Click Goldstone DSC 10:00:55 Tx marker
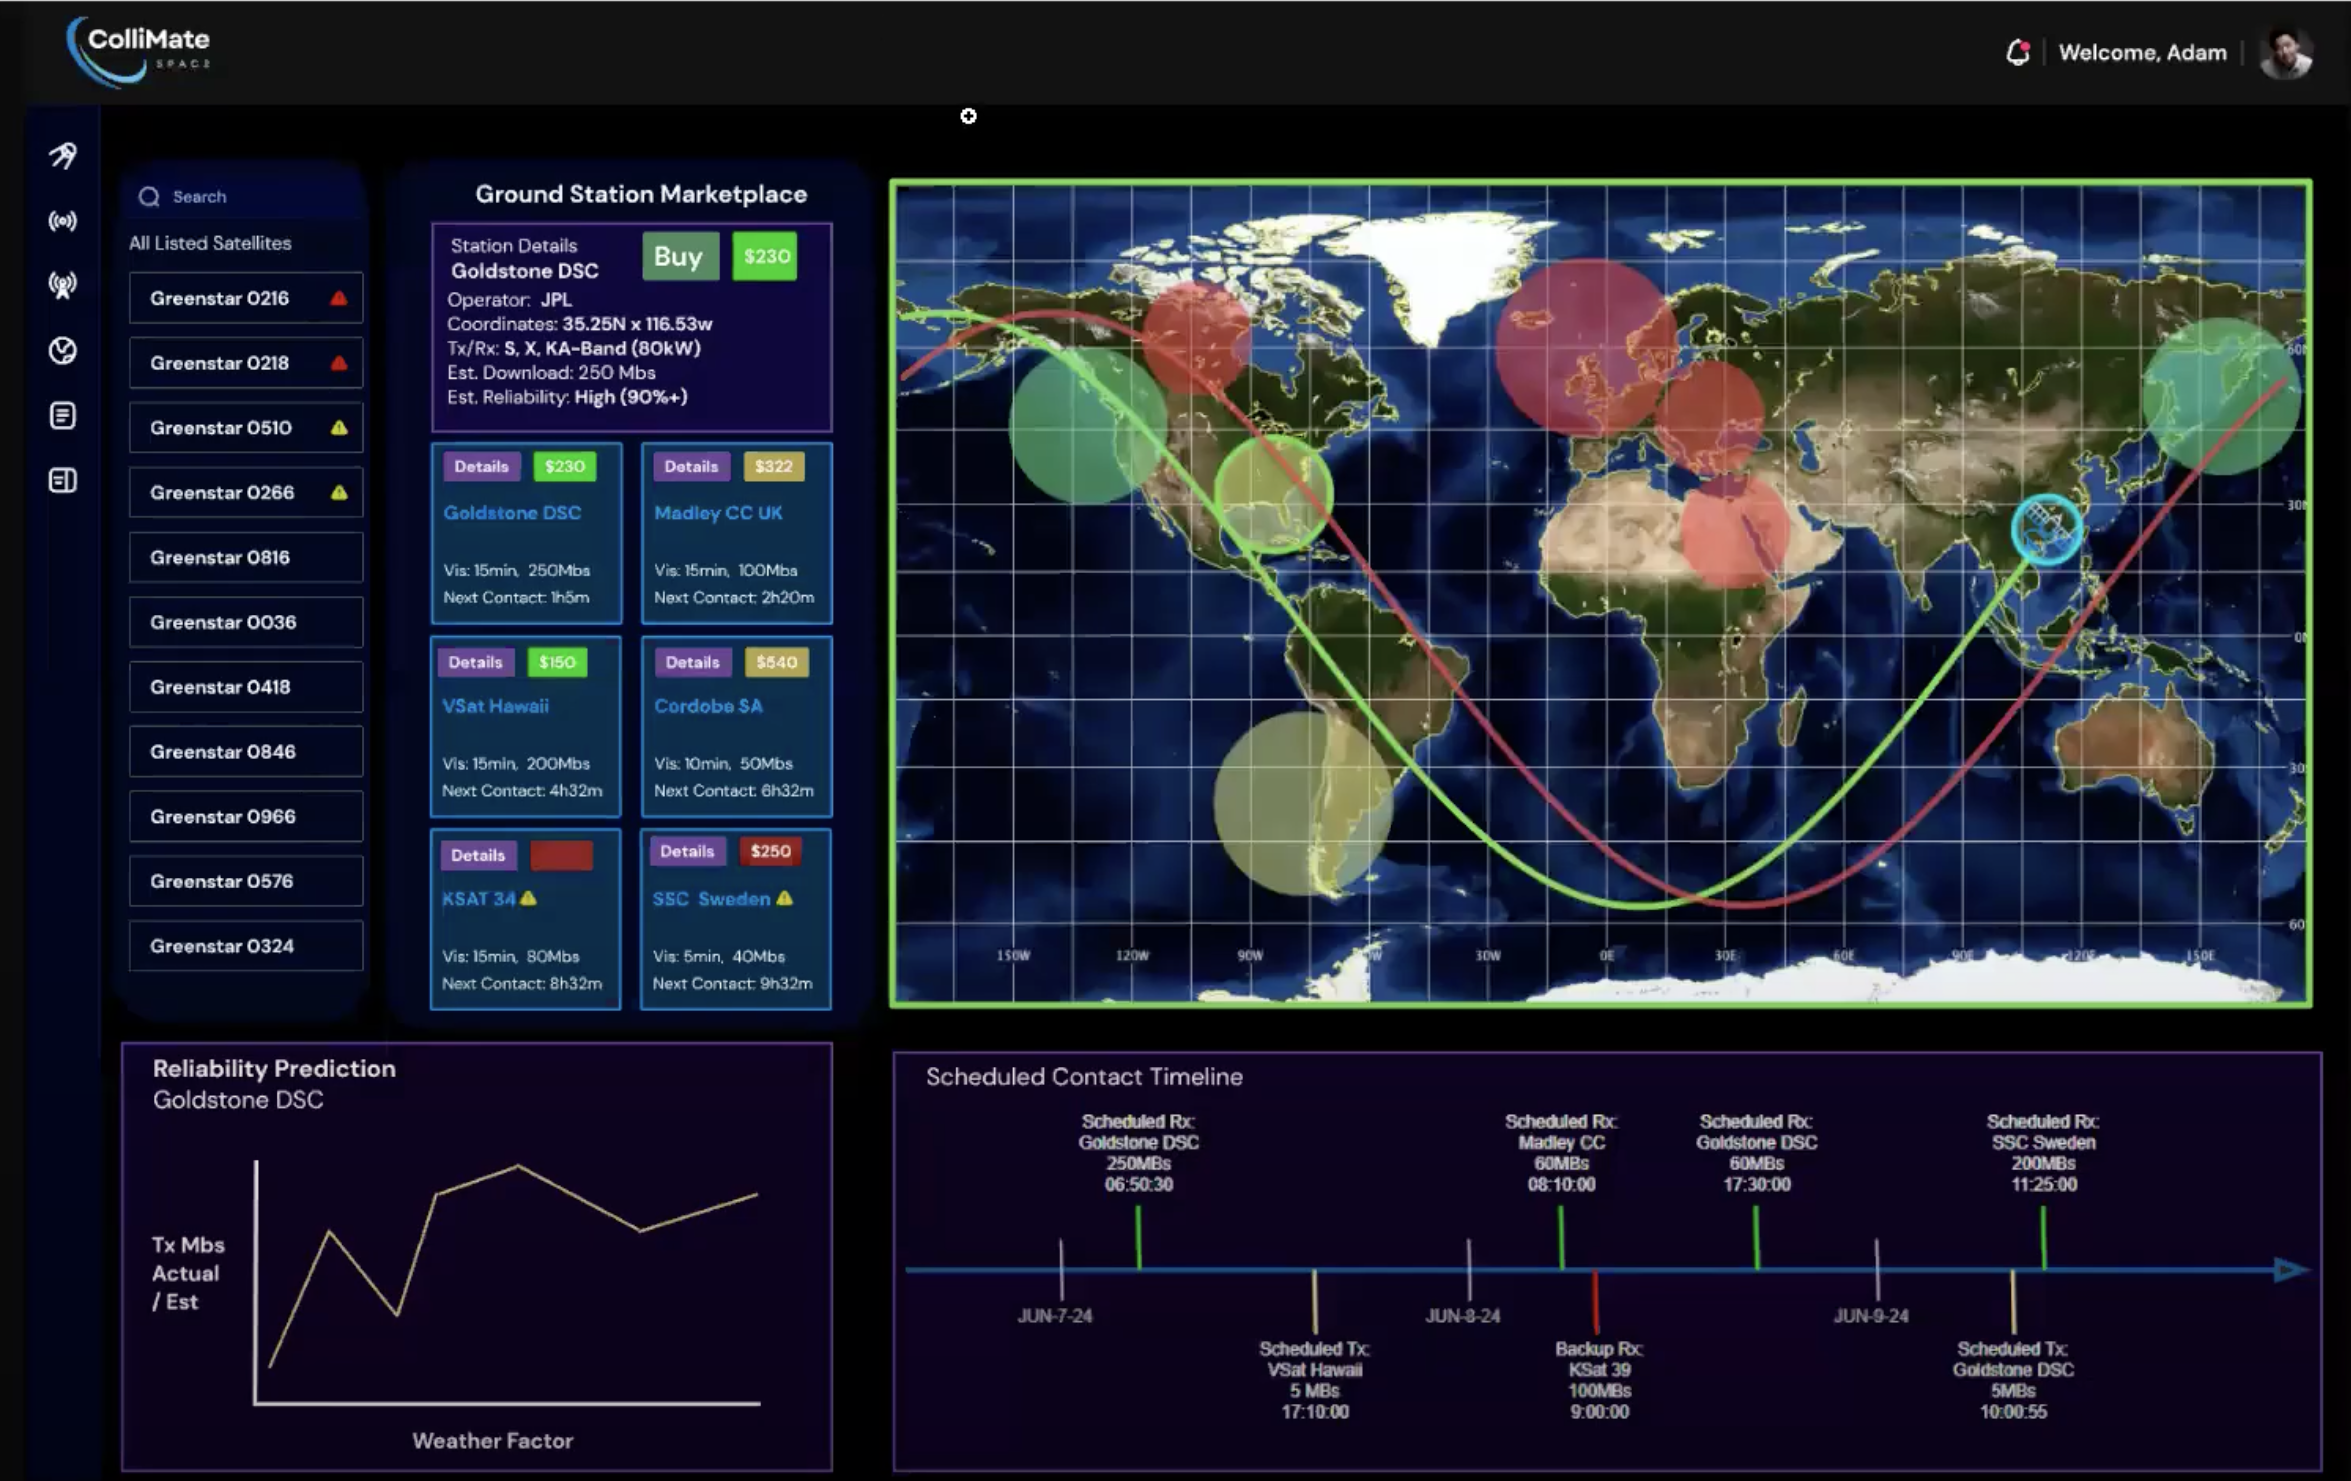This screenshot has width=2351, height=1481. (x=2013, y=1301)
